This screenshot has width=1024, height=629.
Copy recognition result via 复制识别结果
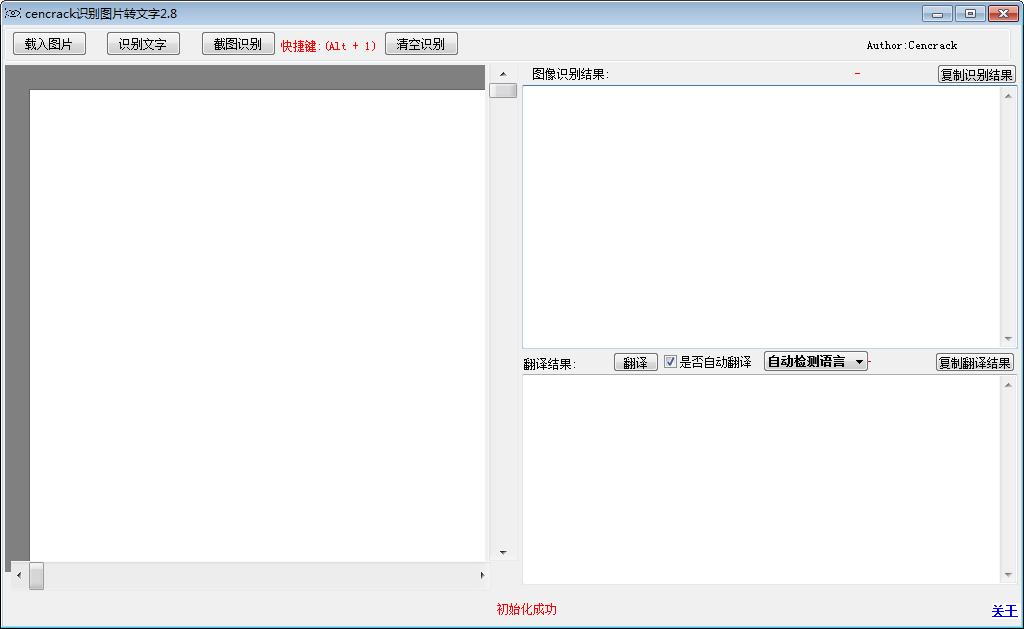977,74
